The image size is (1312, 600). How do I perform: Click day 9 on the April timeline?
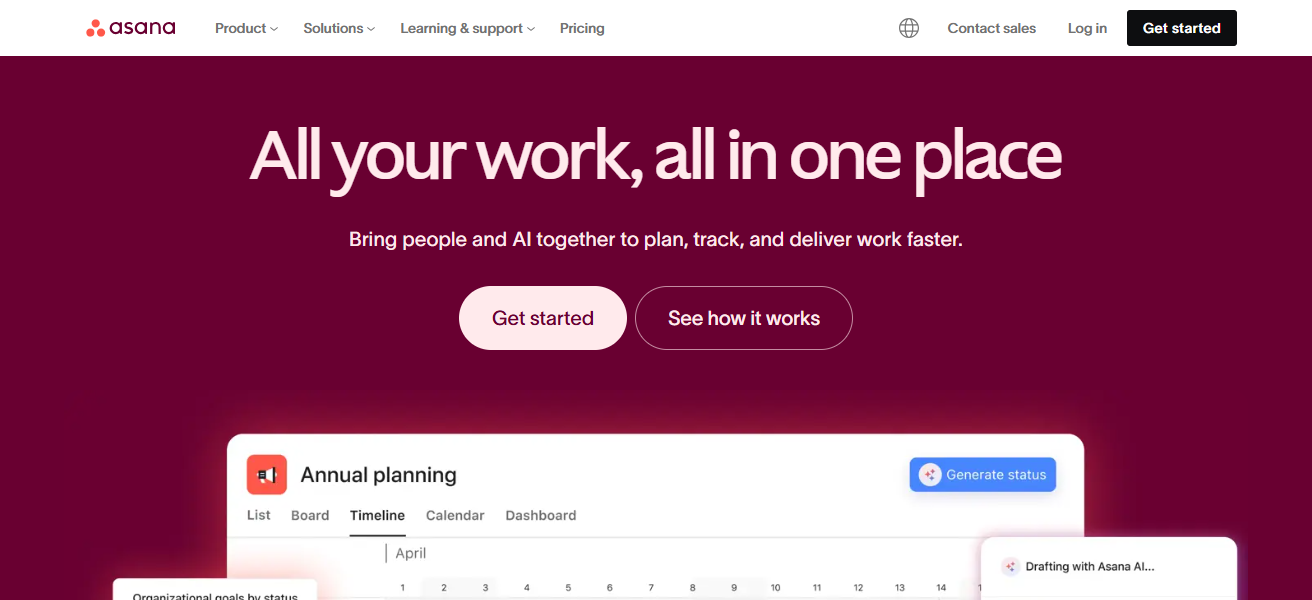tap(734, 587)
